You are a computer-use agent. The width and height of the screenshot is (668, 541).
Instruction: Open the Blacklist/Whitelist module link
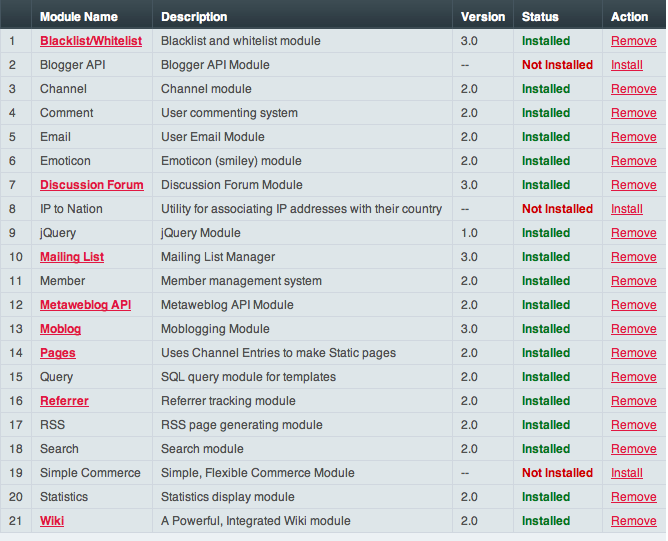point(90,41)
